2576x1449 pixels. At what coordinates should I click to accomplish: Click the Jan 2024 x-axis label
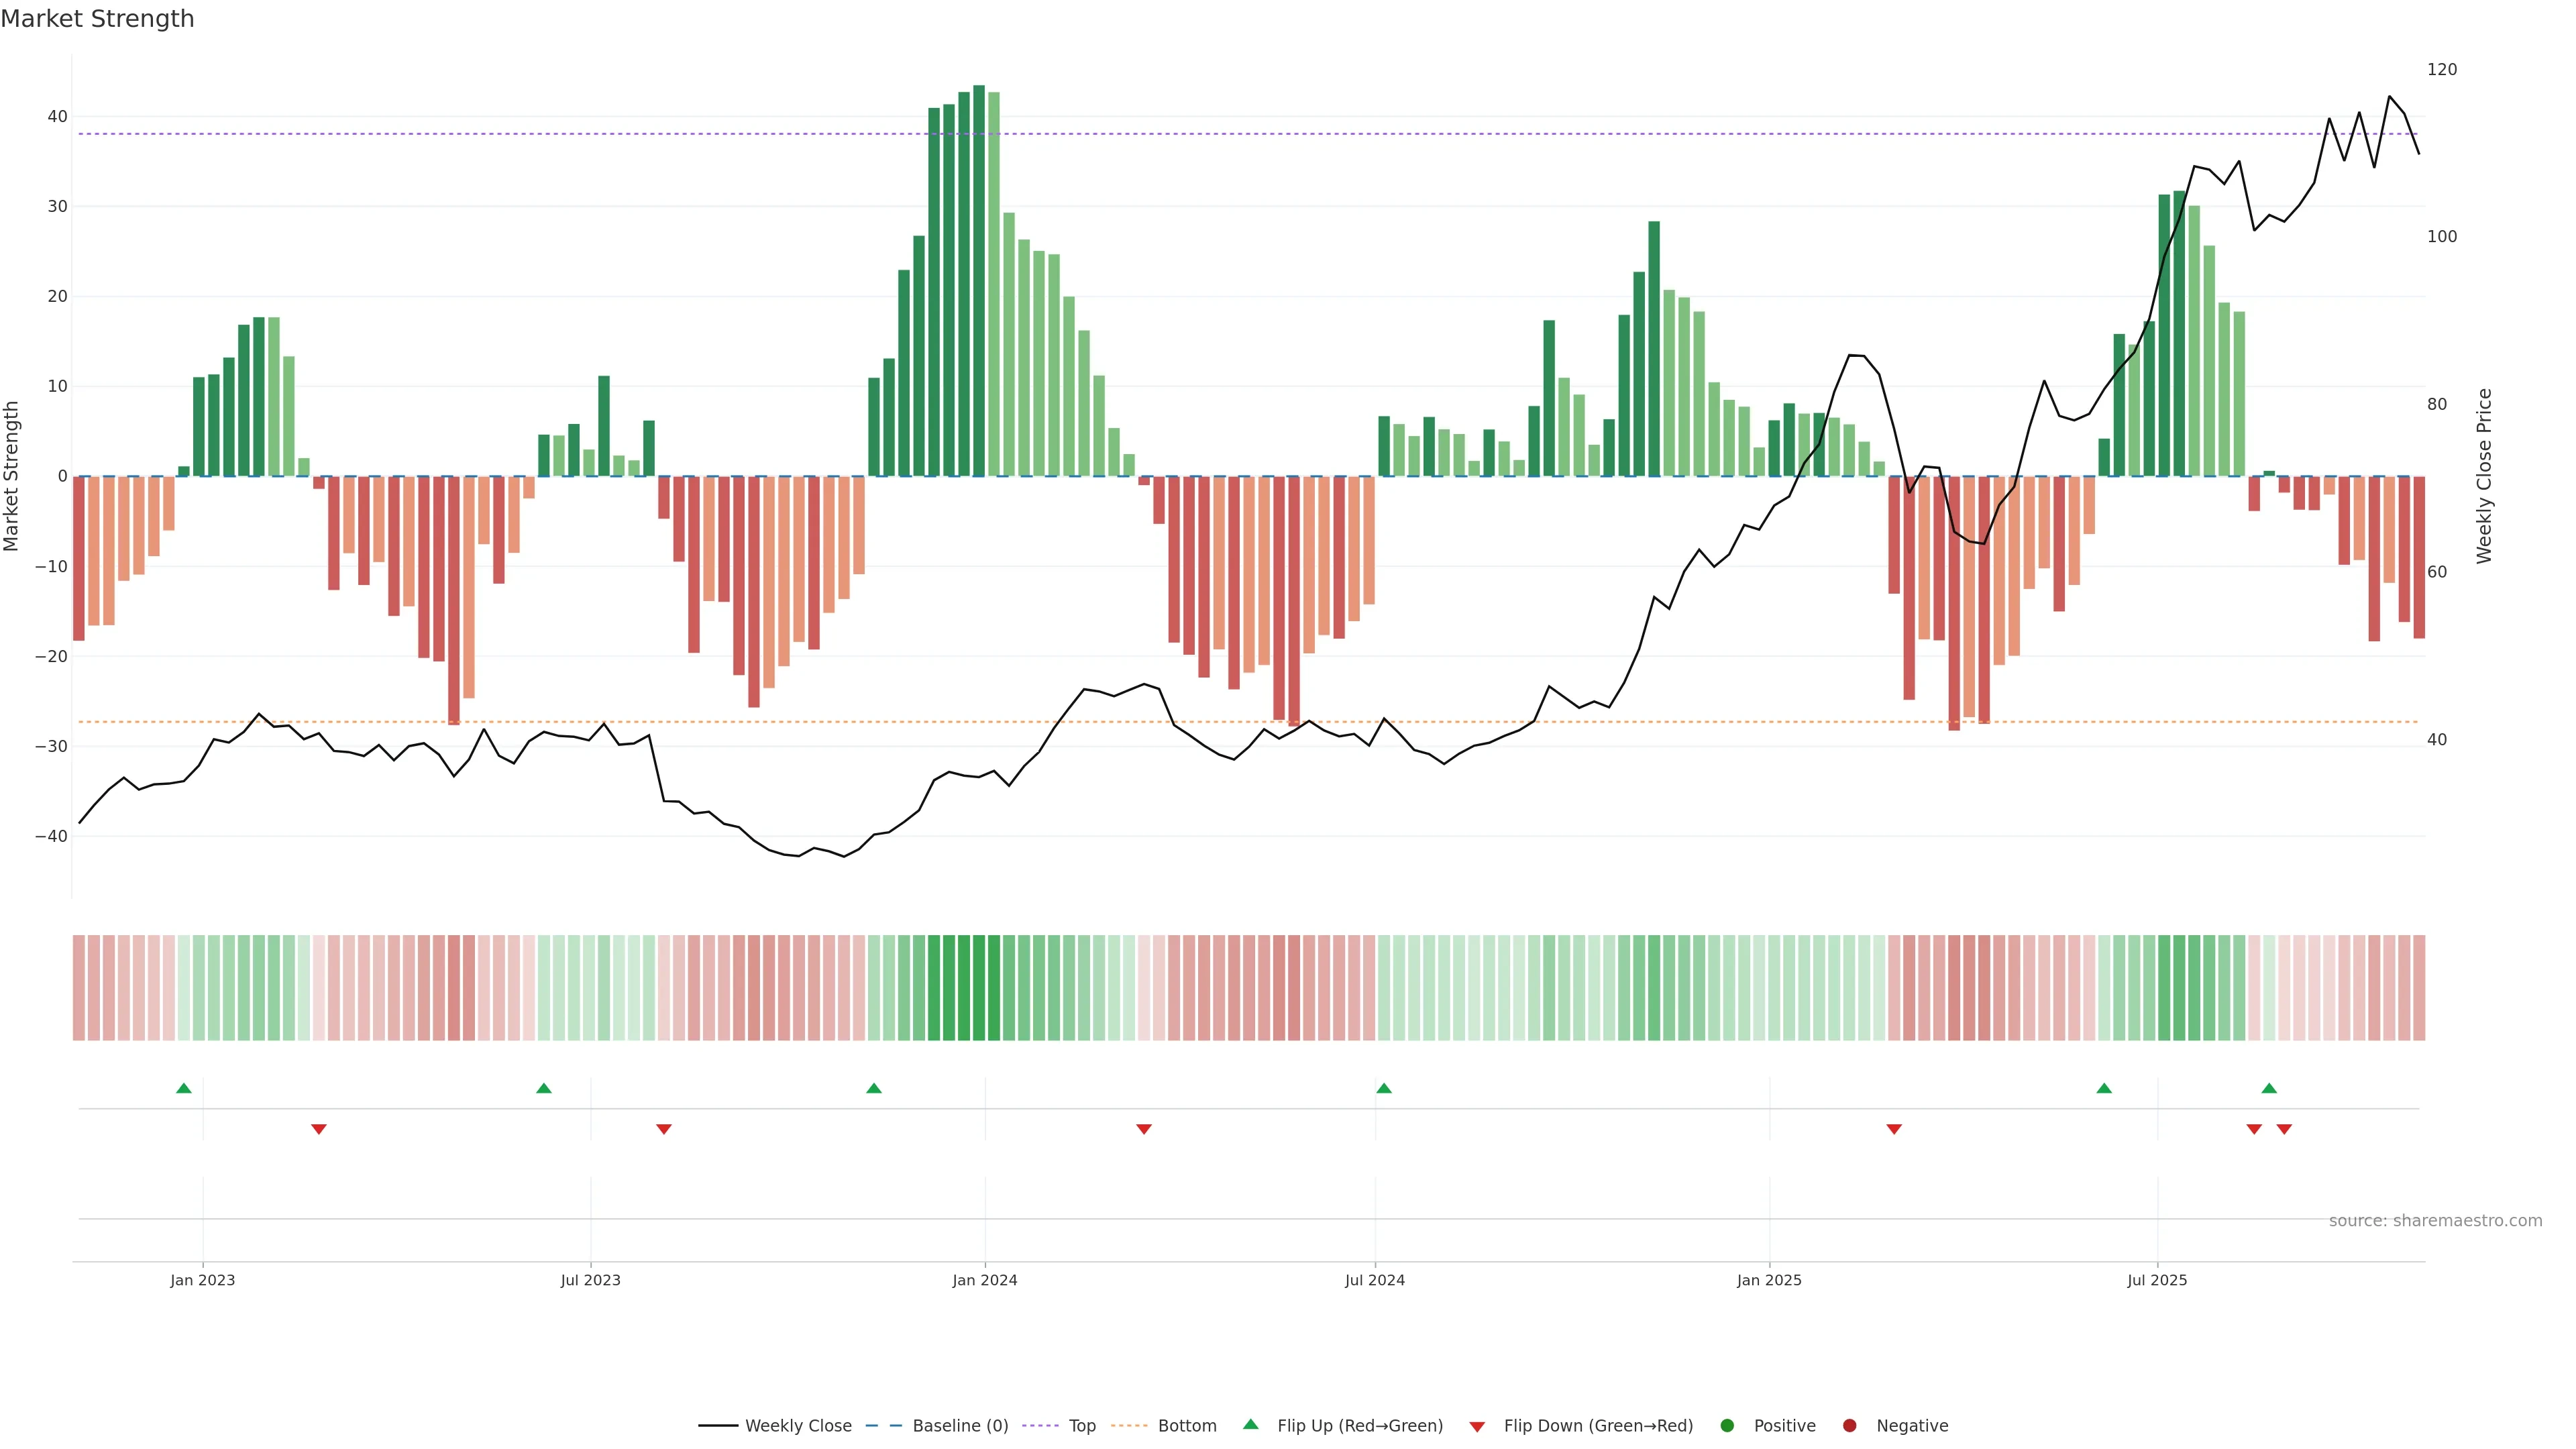[x=985, y=1280]
